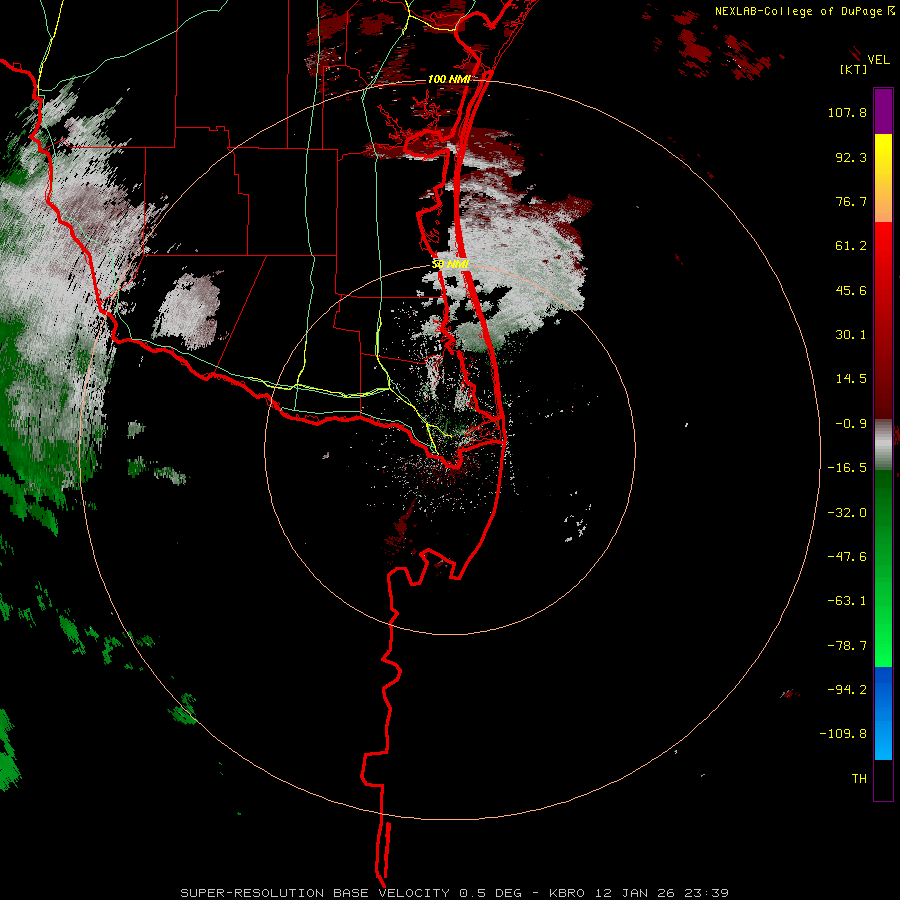Click the SUPER-RESOLUTION BASE VELOCITY footer text
Screen dimensions: 900x900
[x=315, y=893]
